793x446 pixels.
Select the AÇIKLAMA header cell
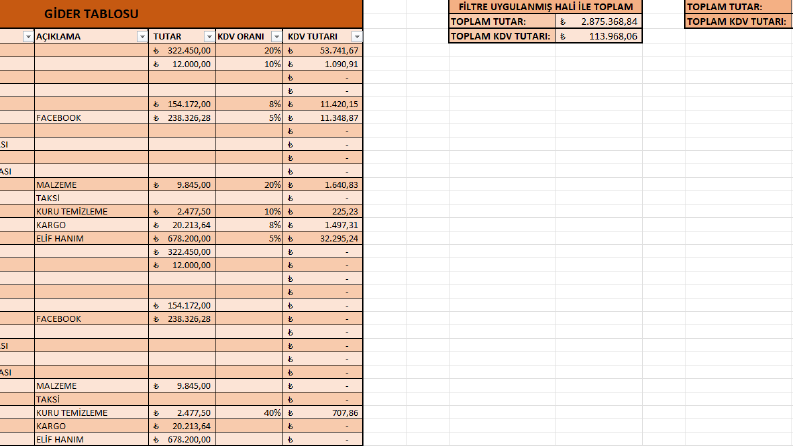pos(91,36)
